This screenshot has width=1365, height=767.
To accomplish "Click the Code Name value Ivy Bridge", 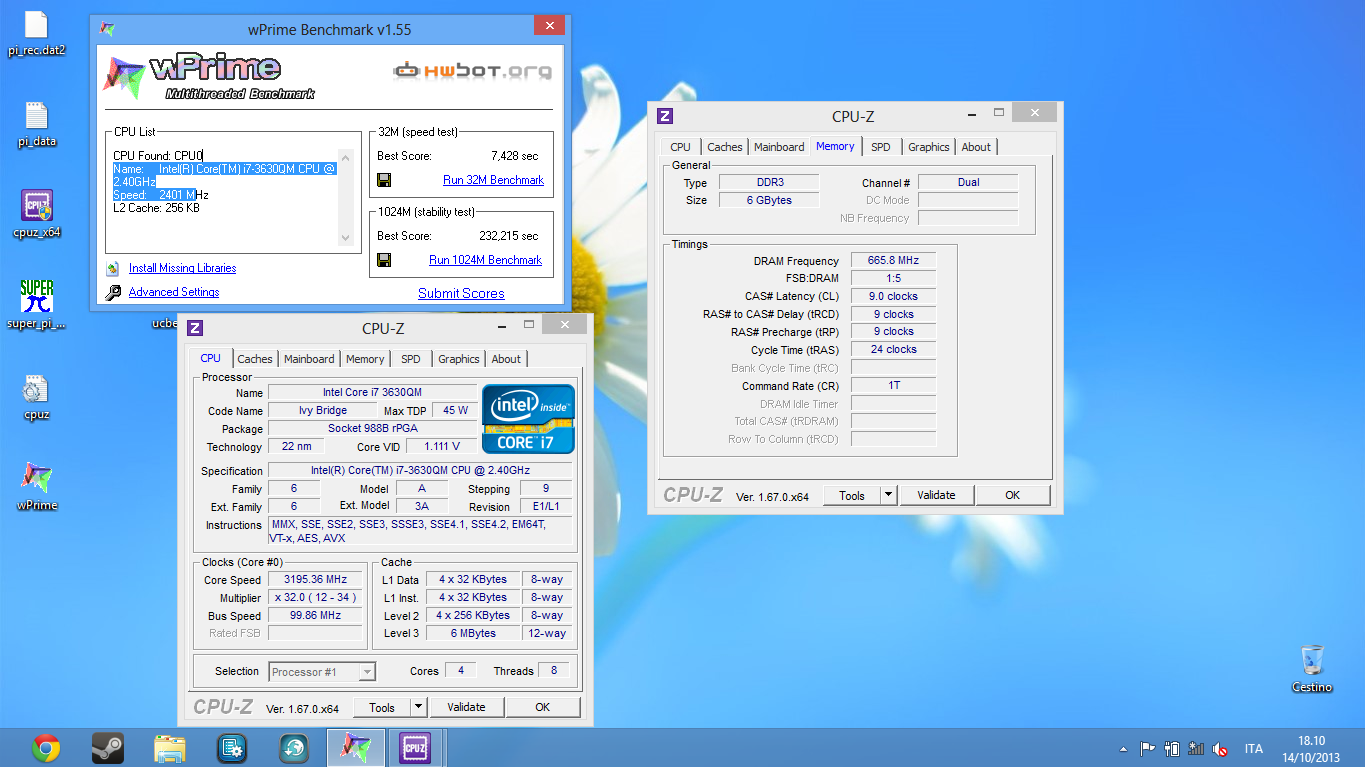I will (x=323, y=411).
